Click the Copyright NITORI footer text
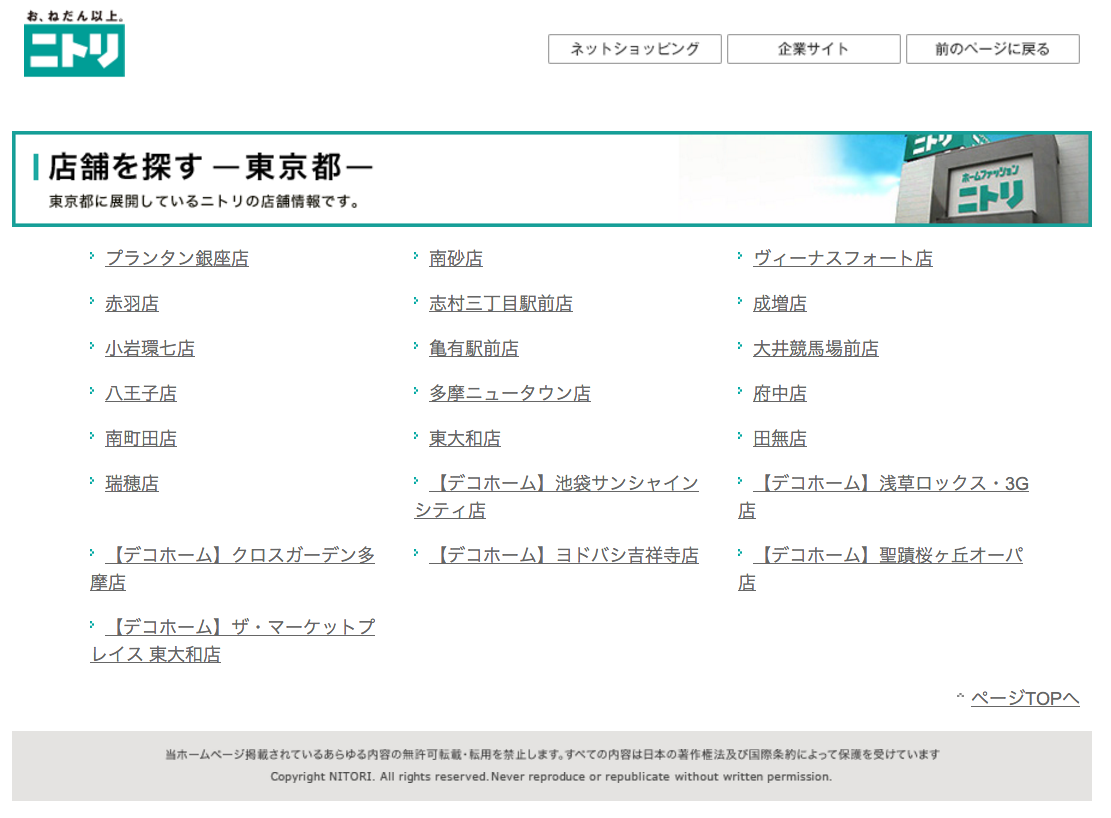 (551, 777)
